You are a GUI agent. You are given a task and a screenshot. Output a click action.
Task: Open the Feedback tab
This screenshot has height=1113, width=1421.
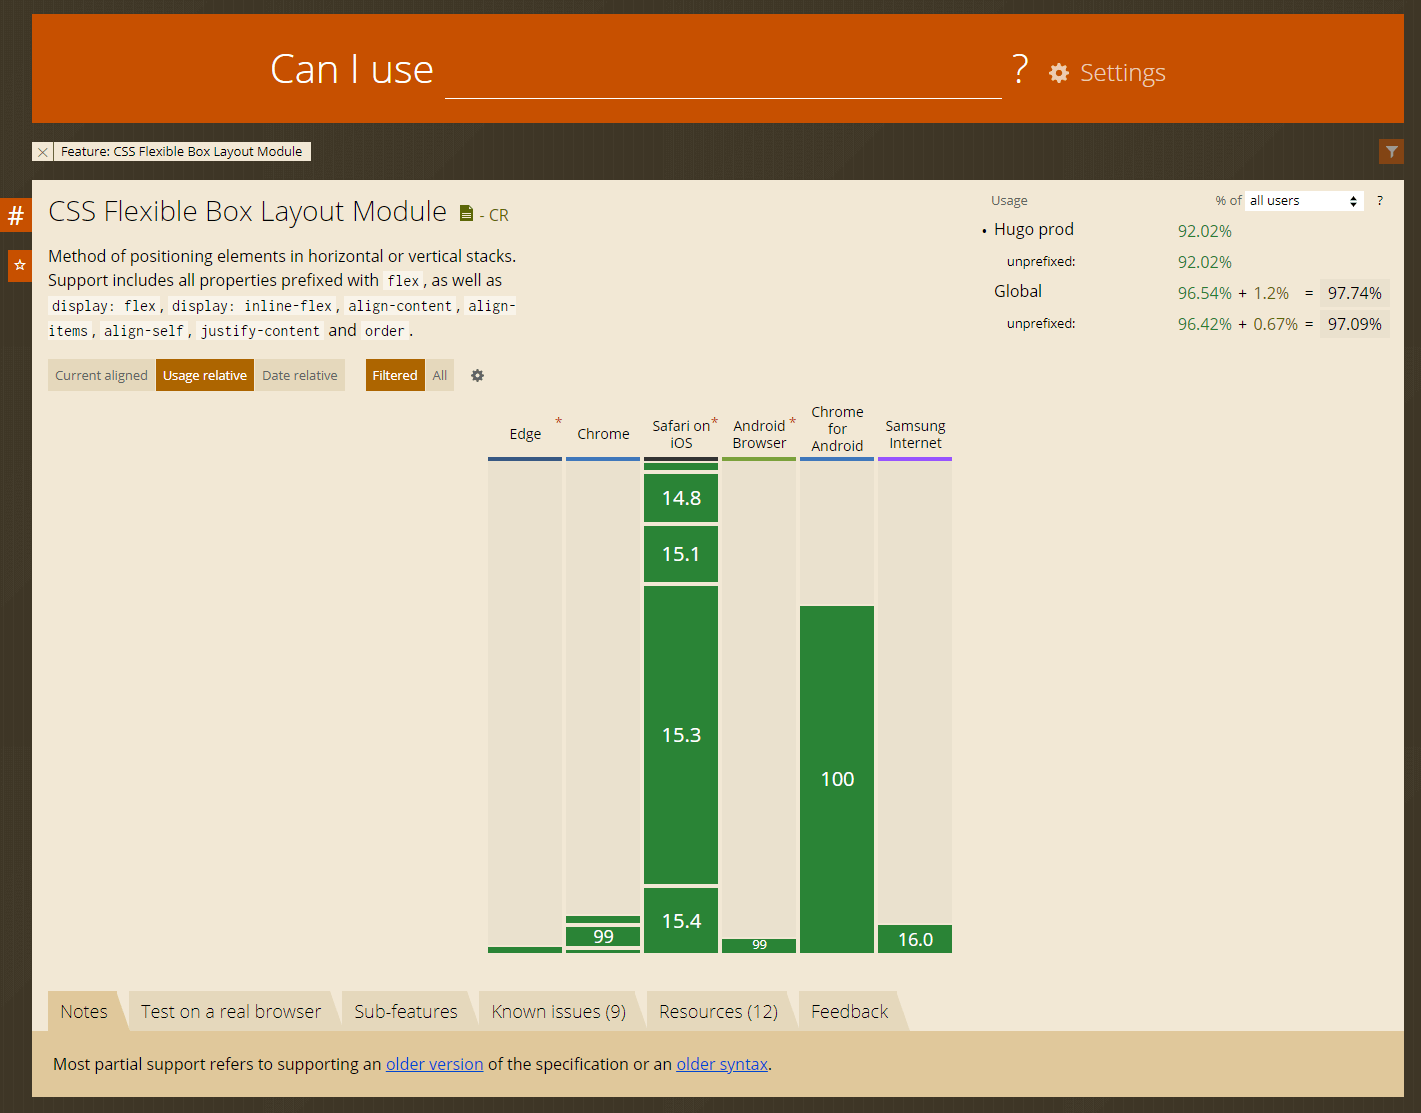tap(850, 1011)
